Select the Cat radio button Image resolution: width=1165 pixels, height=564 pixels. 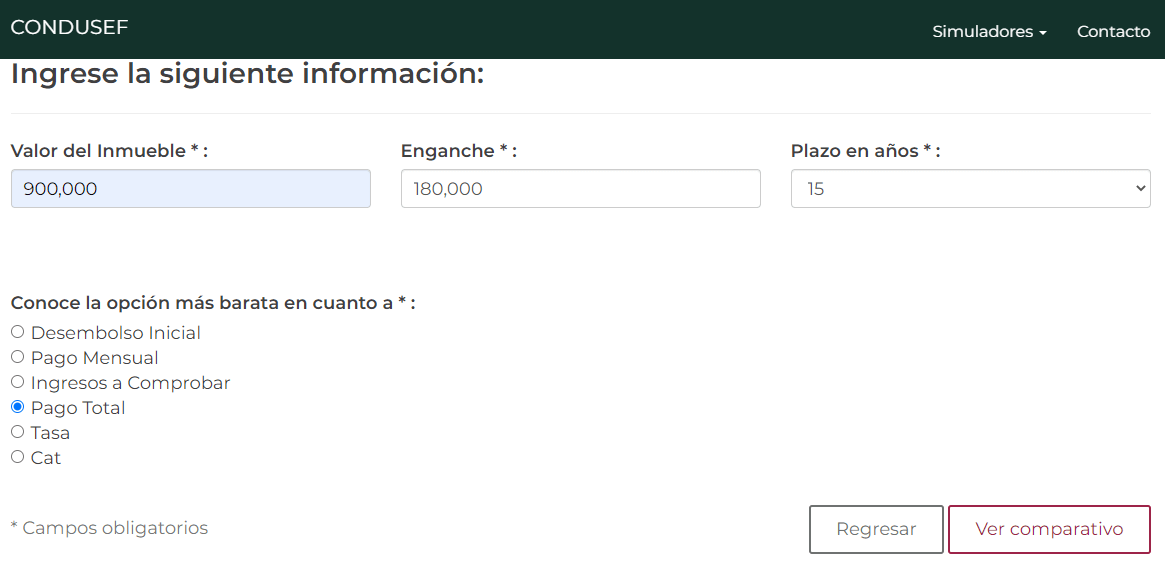pyautogui.click(x=17, y=457)
